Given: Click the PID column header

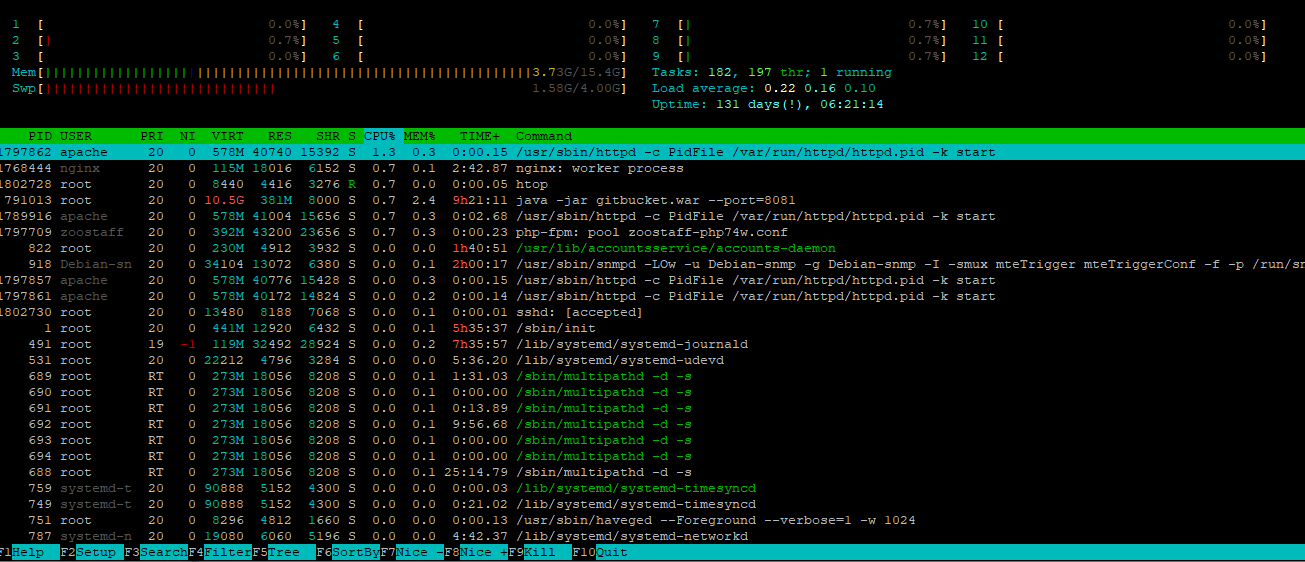Looking at the screenshot, I should click(x=40, y=136).
